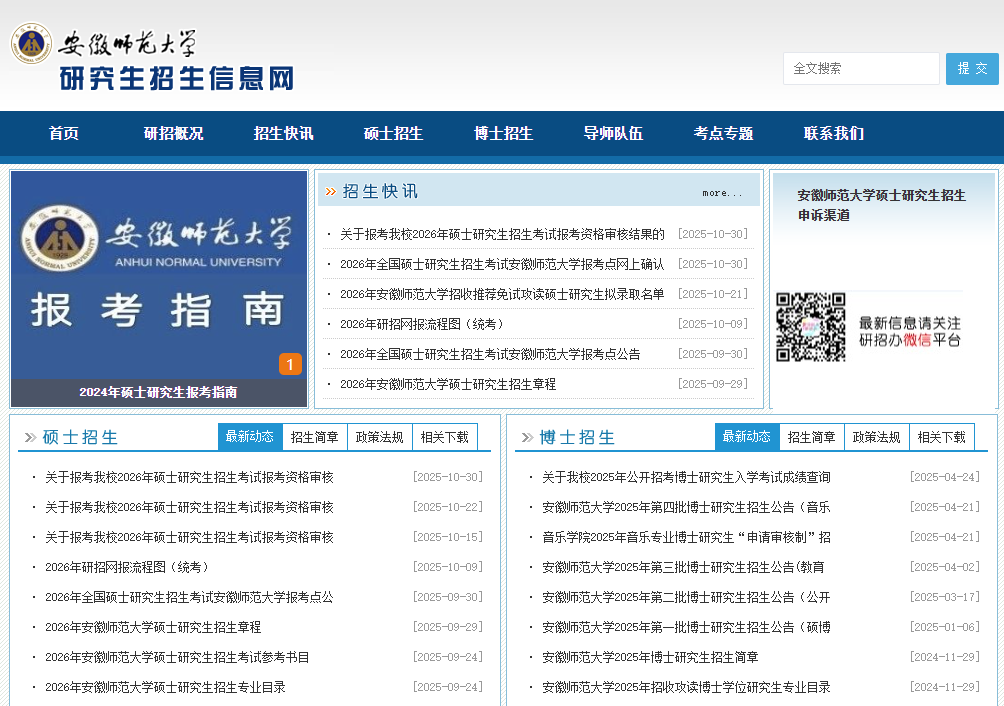1004x706 pixels.
Task: Click the 2024年硕士研究生报考指南 caption
Action: click(158, 392)
